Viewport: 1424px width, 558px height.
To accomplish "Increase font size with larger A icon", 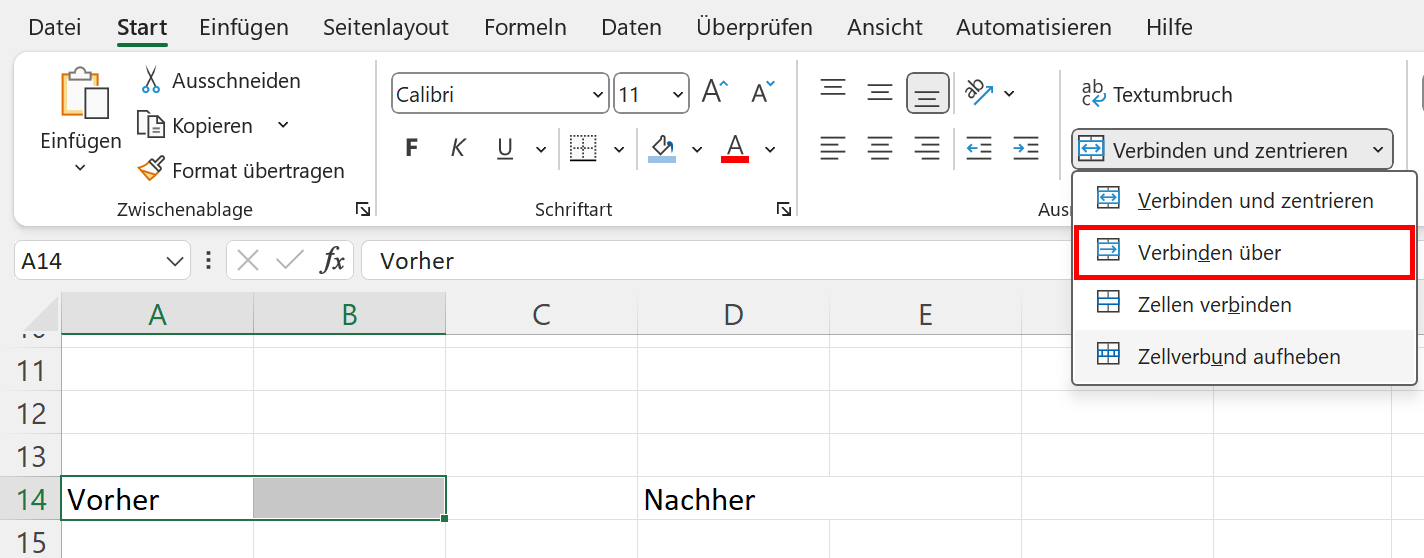I will [714, 94].
